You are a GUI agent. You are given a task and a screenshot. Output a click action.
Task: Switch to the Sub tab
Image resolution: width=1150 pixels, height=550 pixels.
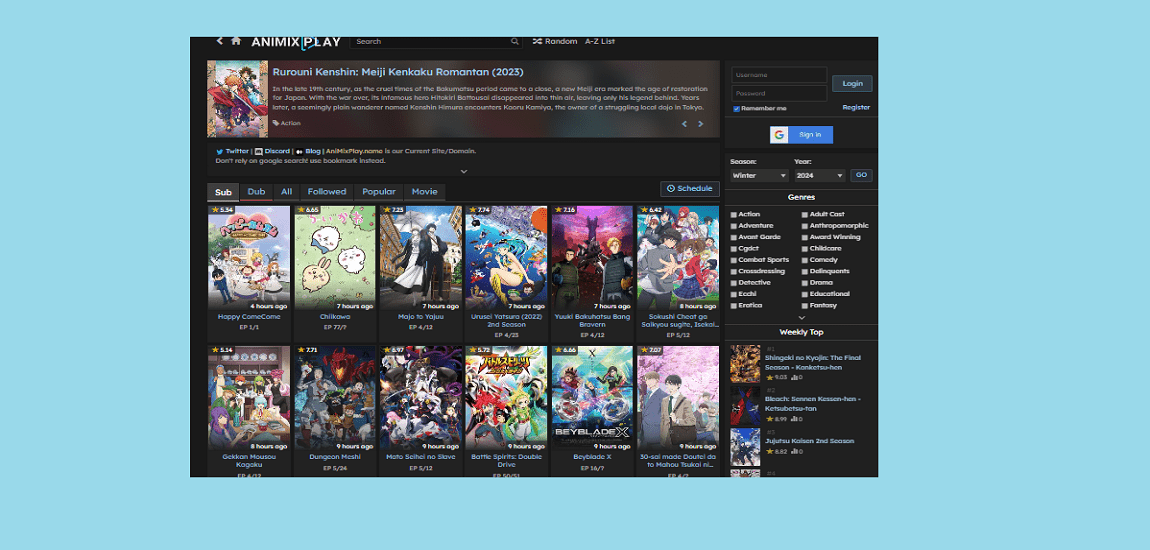tap(223, 192)
